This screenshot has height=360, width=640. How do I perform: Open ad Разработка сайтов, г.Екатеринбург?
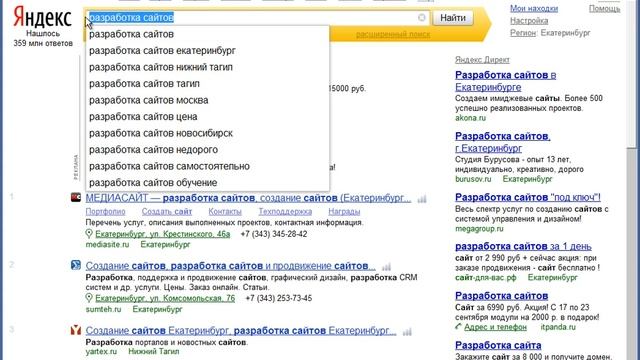click(502, 142)
